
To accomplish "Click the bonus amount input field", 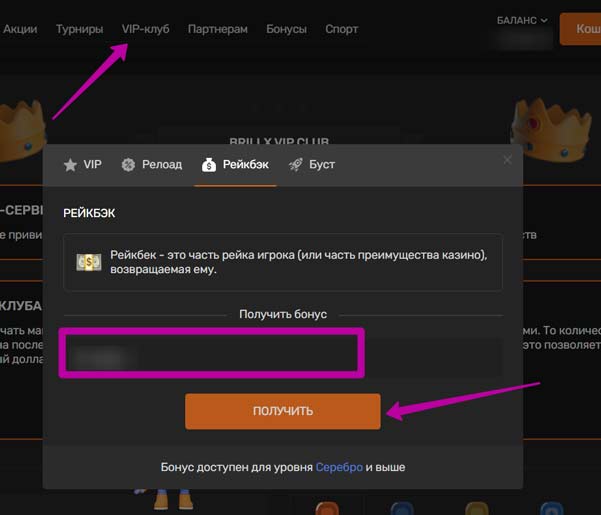I will [x=282, y=356].
